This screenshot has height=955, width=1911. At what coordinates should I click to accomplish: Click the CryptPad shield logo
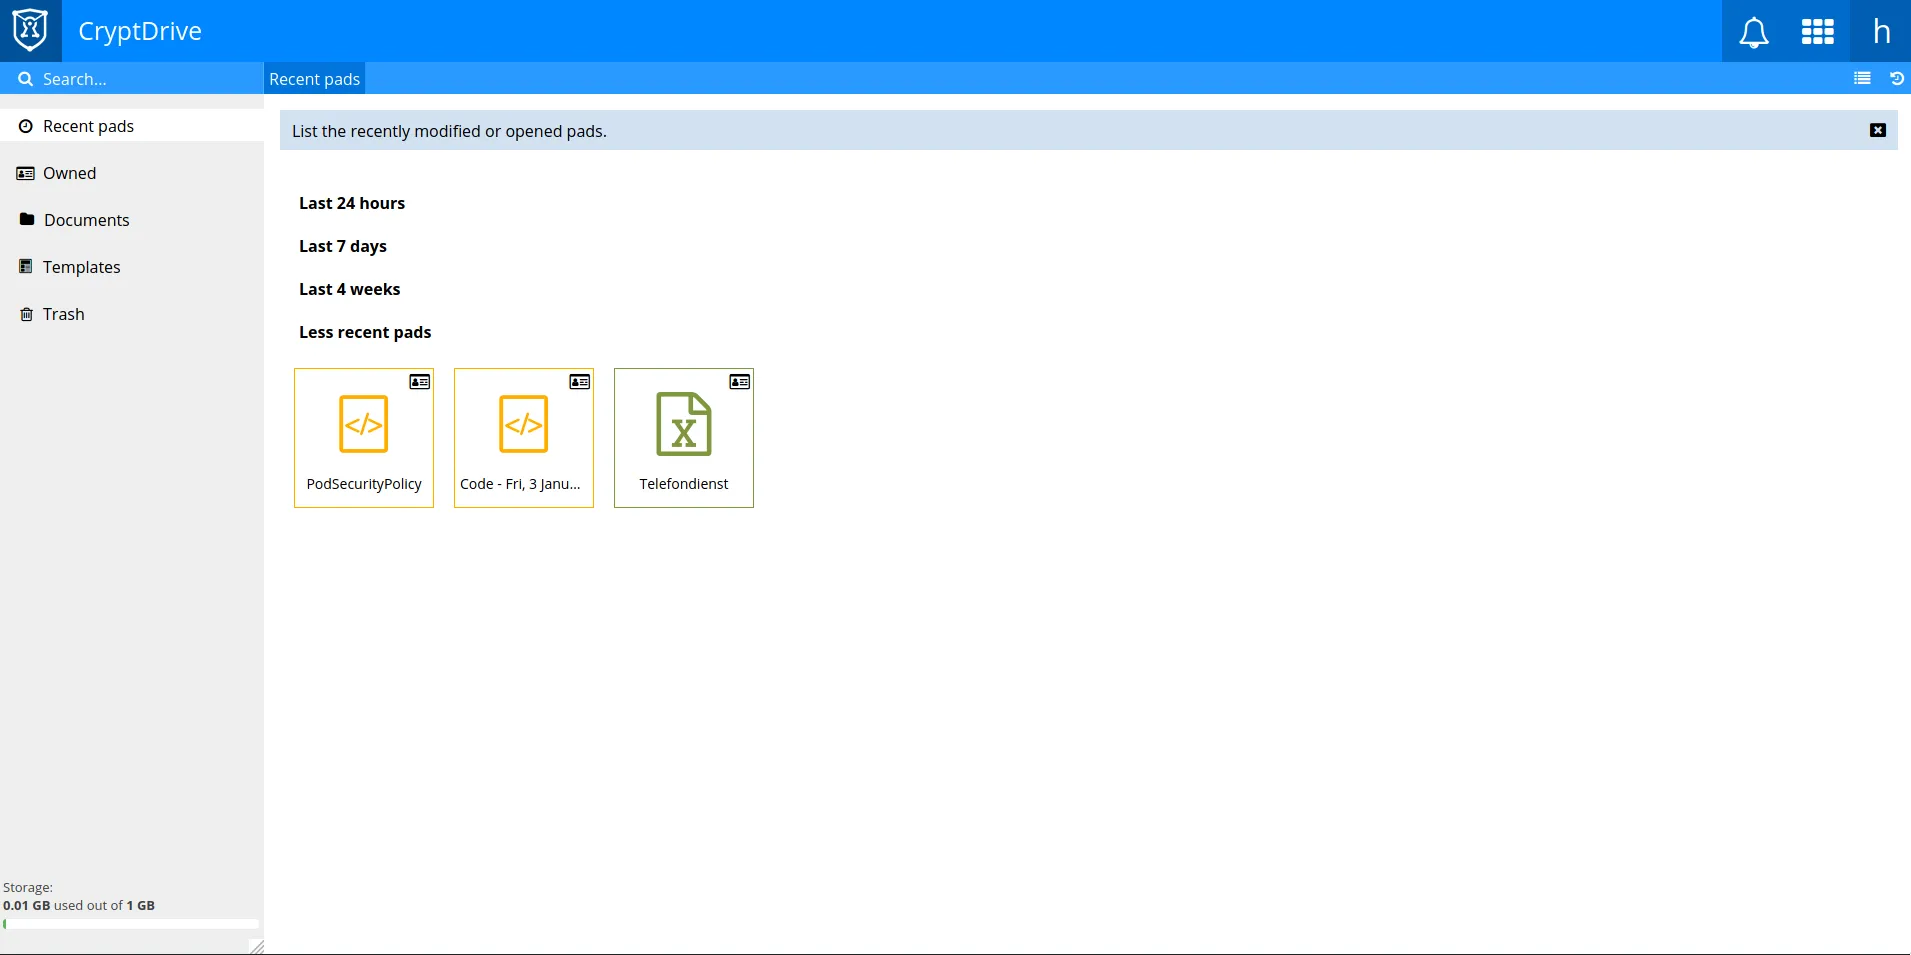click(30, 30)
